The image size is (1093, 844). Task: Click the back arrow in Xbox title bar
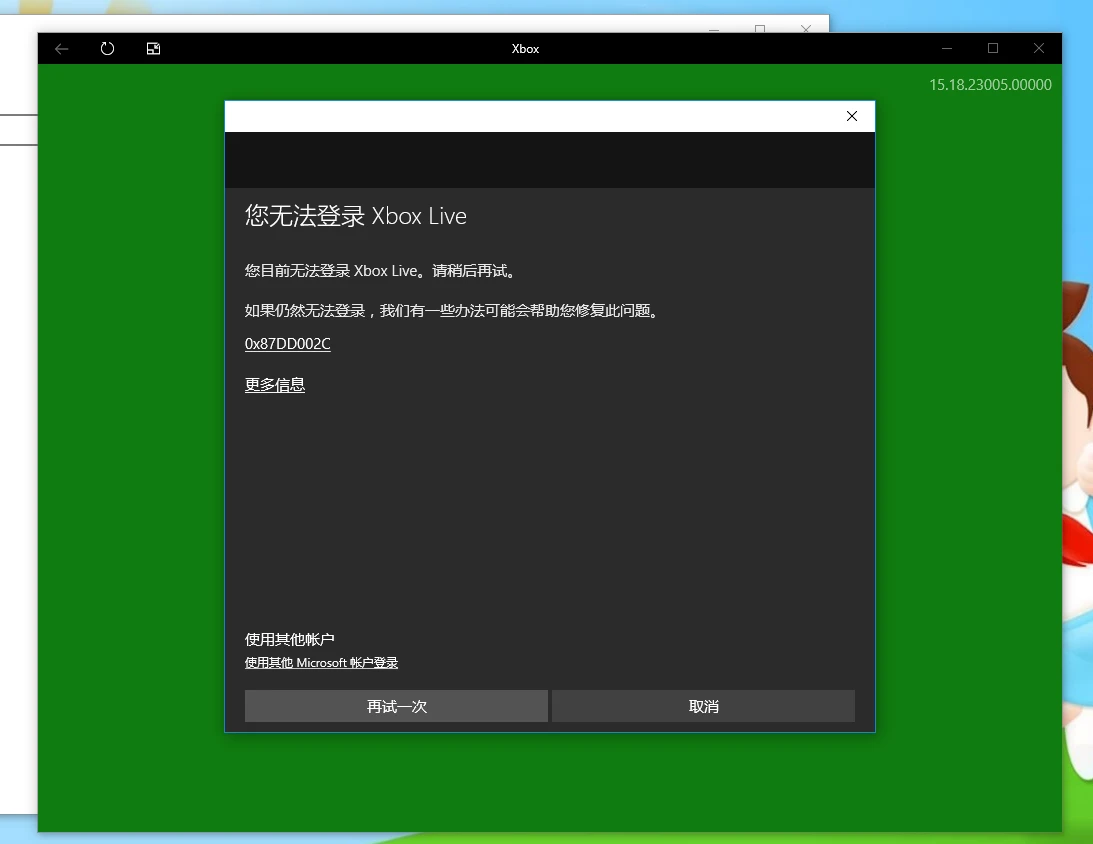pyautogui.click(x=62, y=48)
